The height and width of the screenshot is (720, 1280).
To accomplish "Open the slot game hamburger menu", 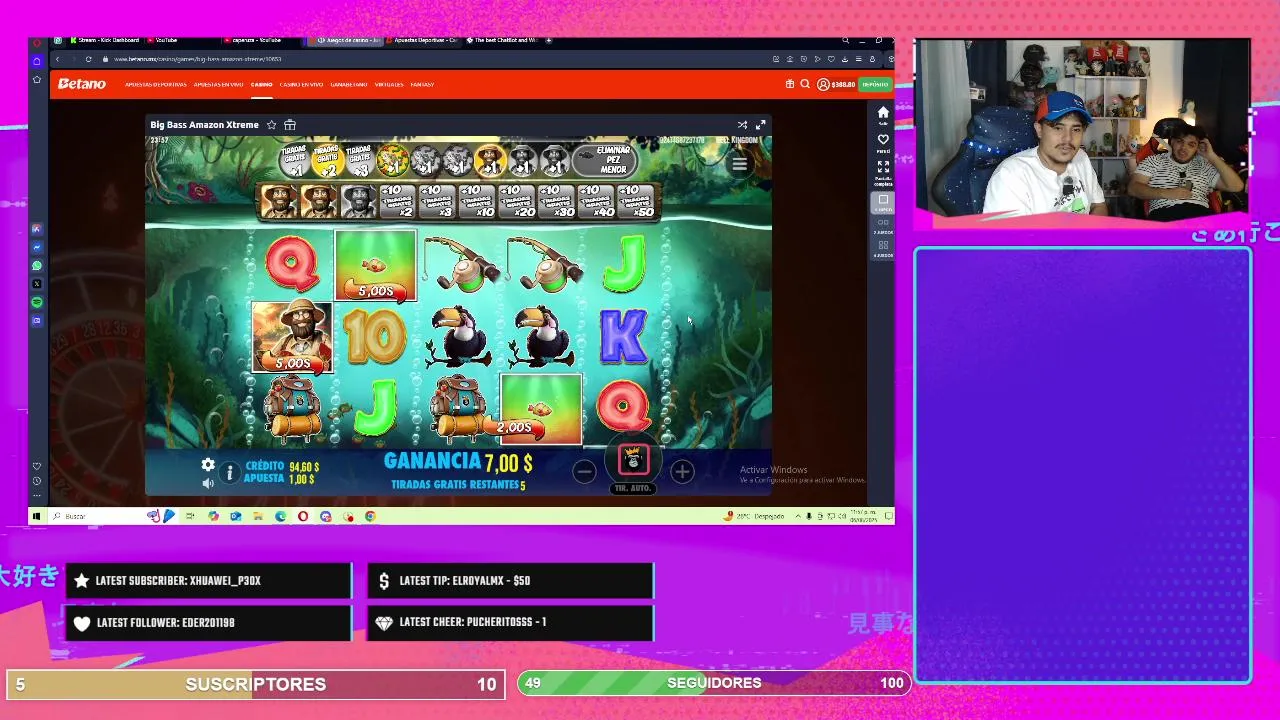I will tap(739, 164).
